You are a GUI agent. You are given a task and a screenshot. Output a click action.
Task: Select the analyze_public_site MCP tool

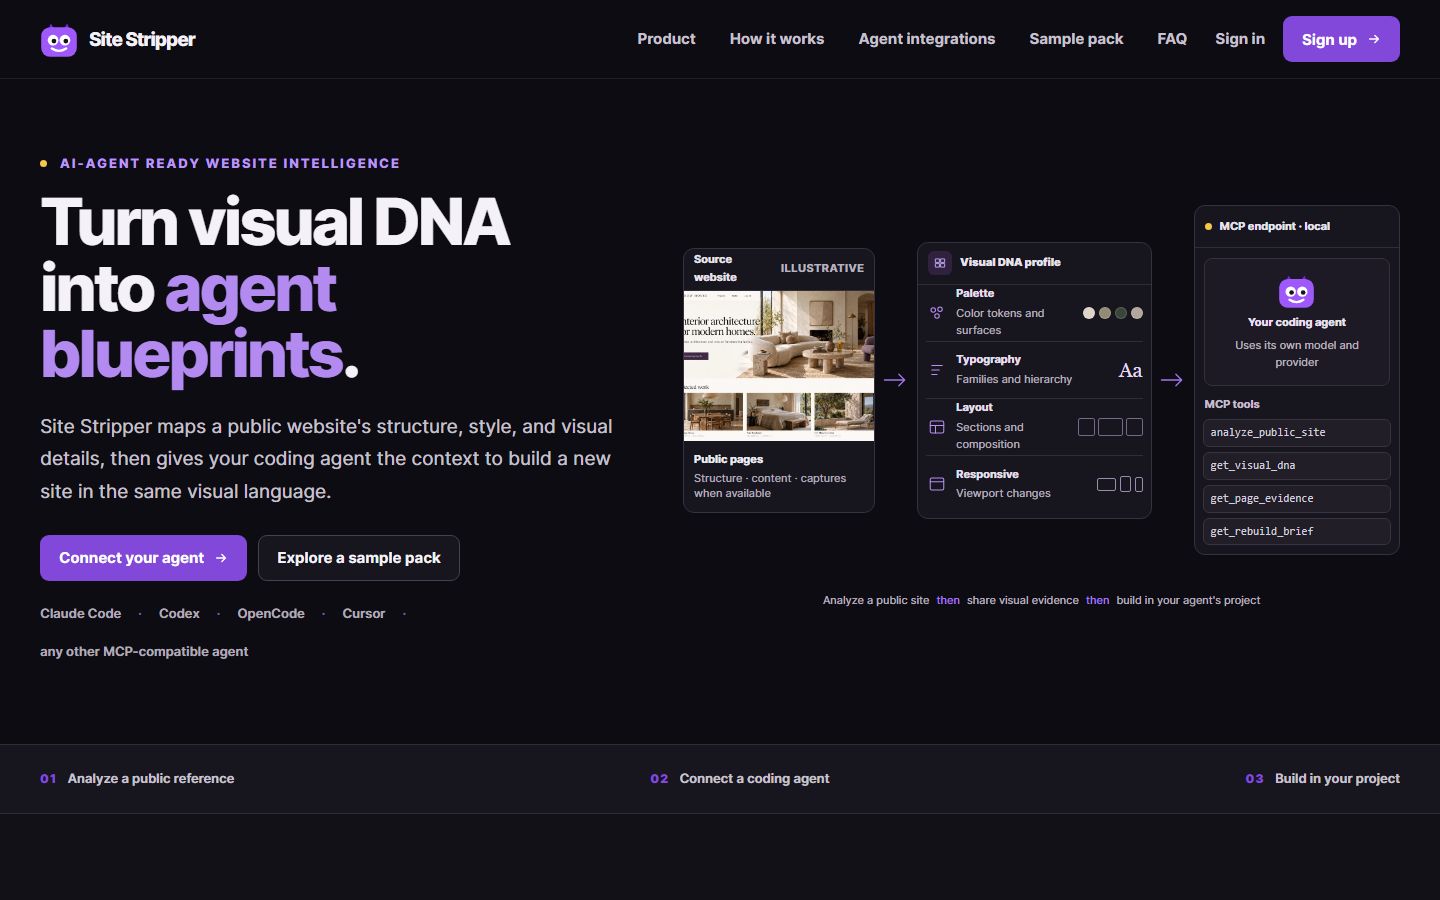coord(1296,433)
